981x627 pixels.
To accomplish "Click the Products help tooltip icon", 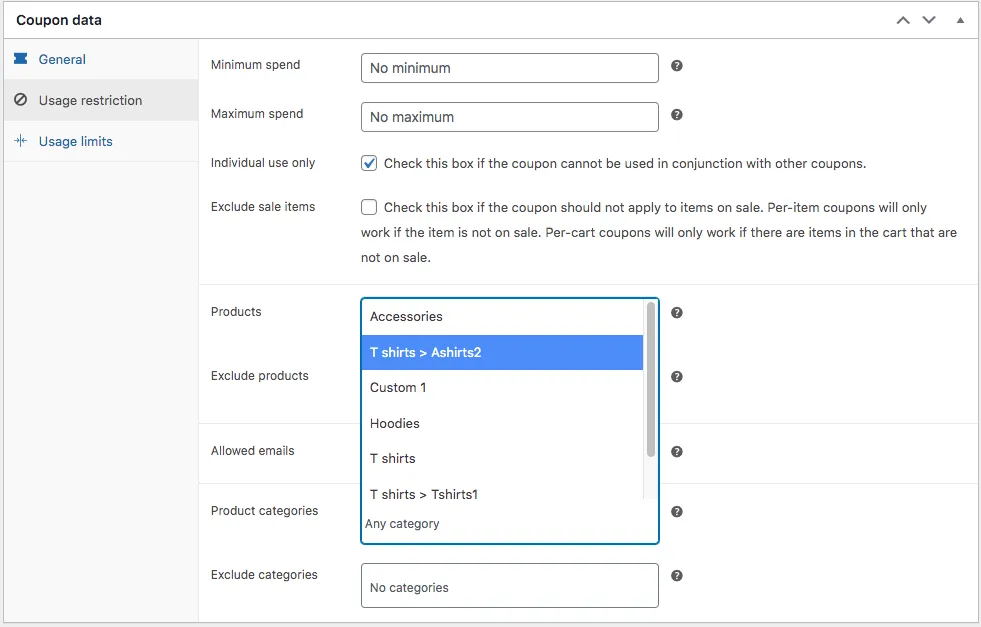I will pyautogui.click(x=677, y=313).
